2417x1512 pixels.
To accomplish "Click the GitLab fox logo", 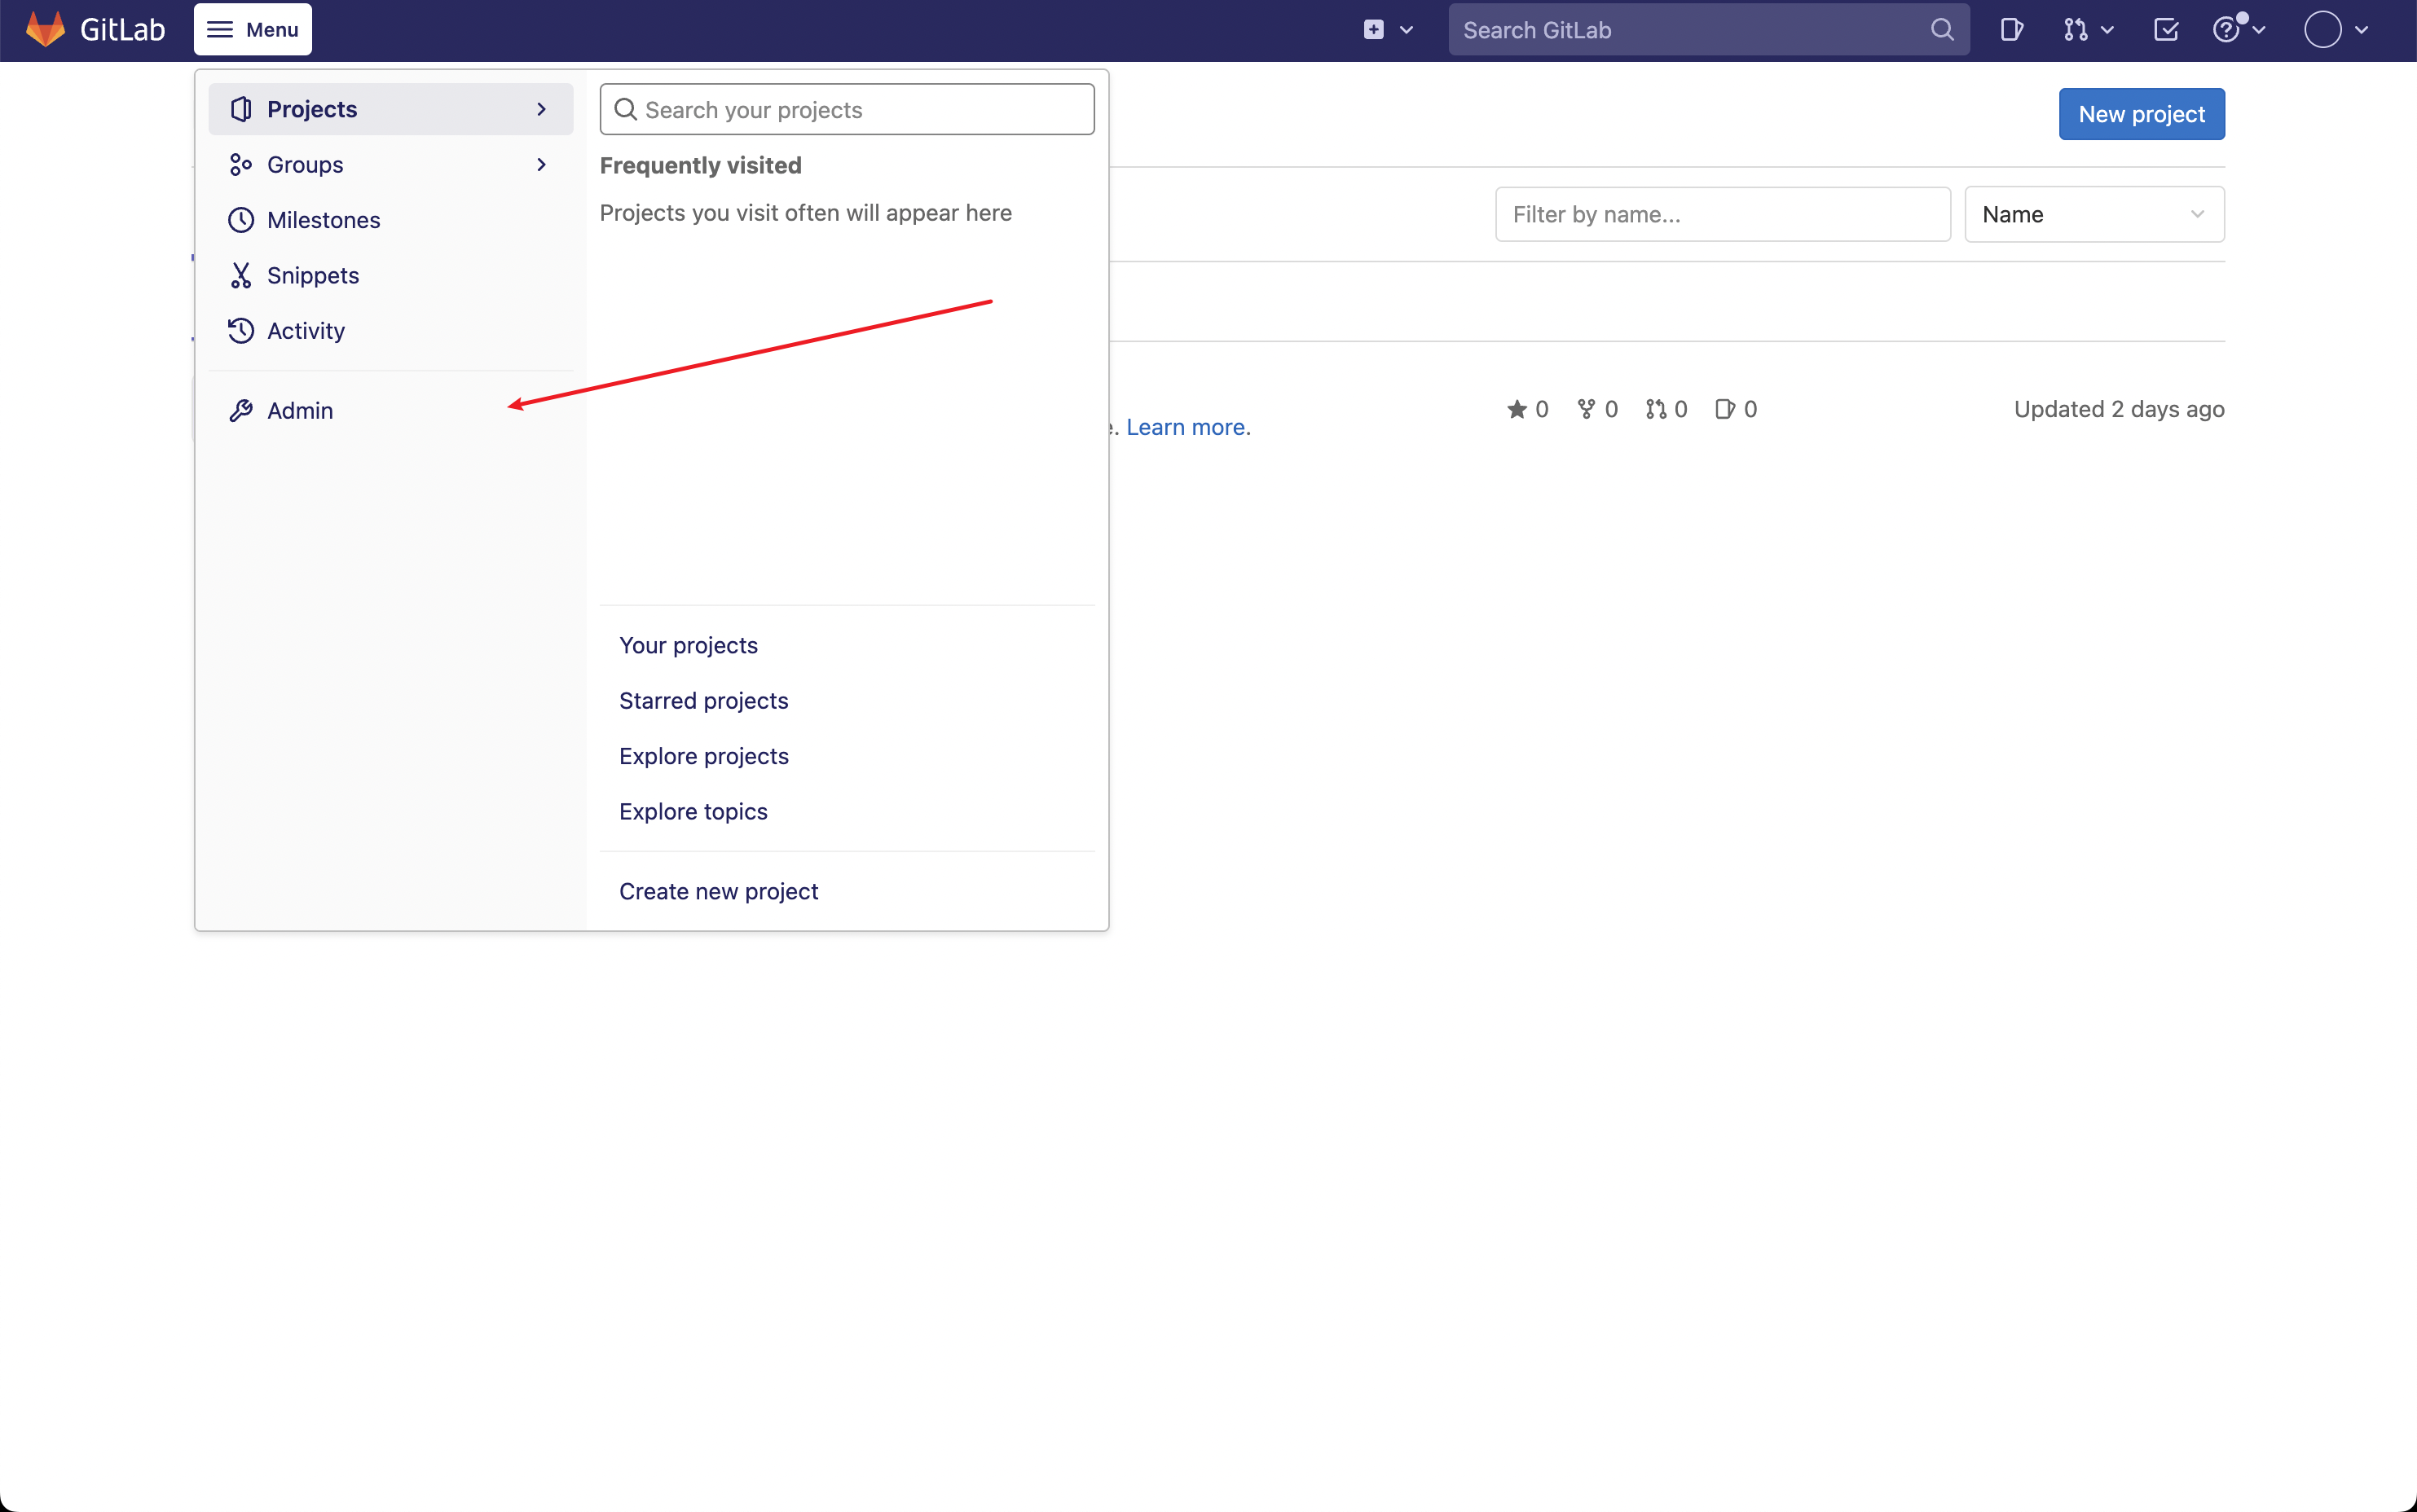I will pos(45,30).
